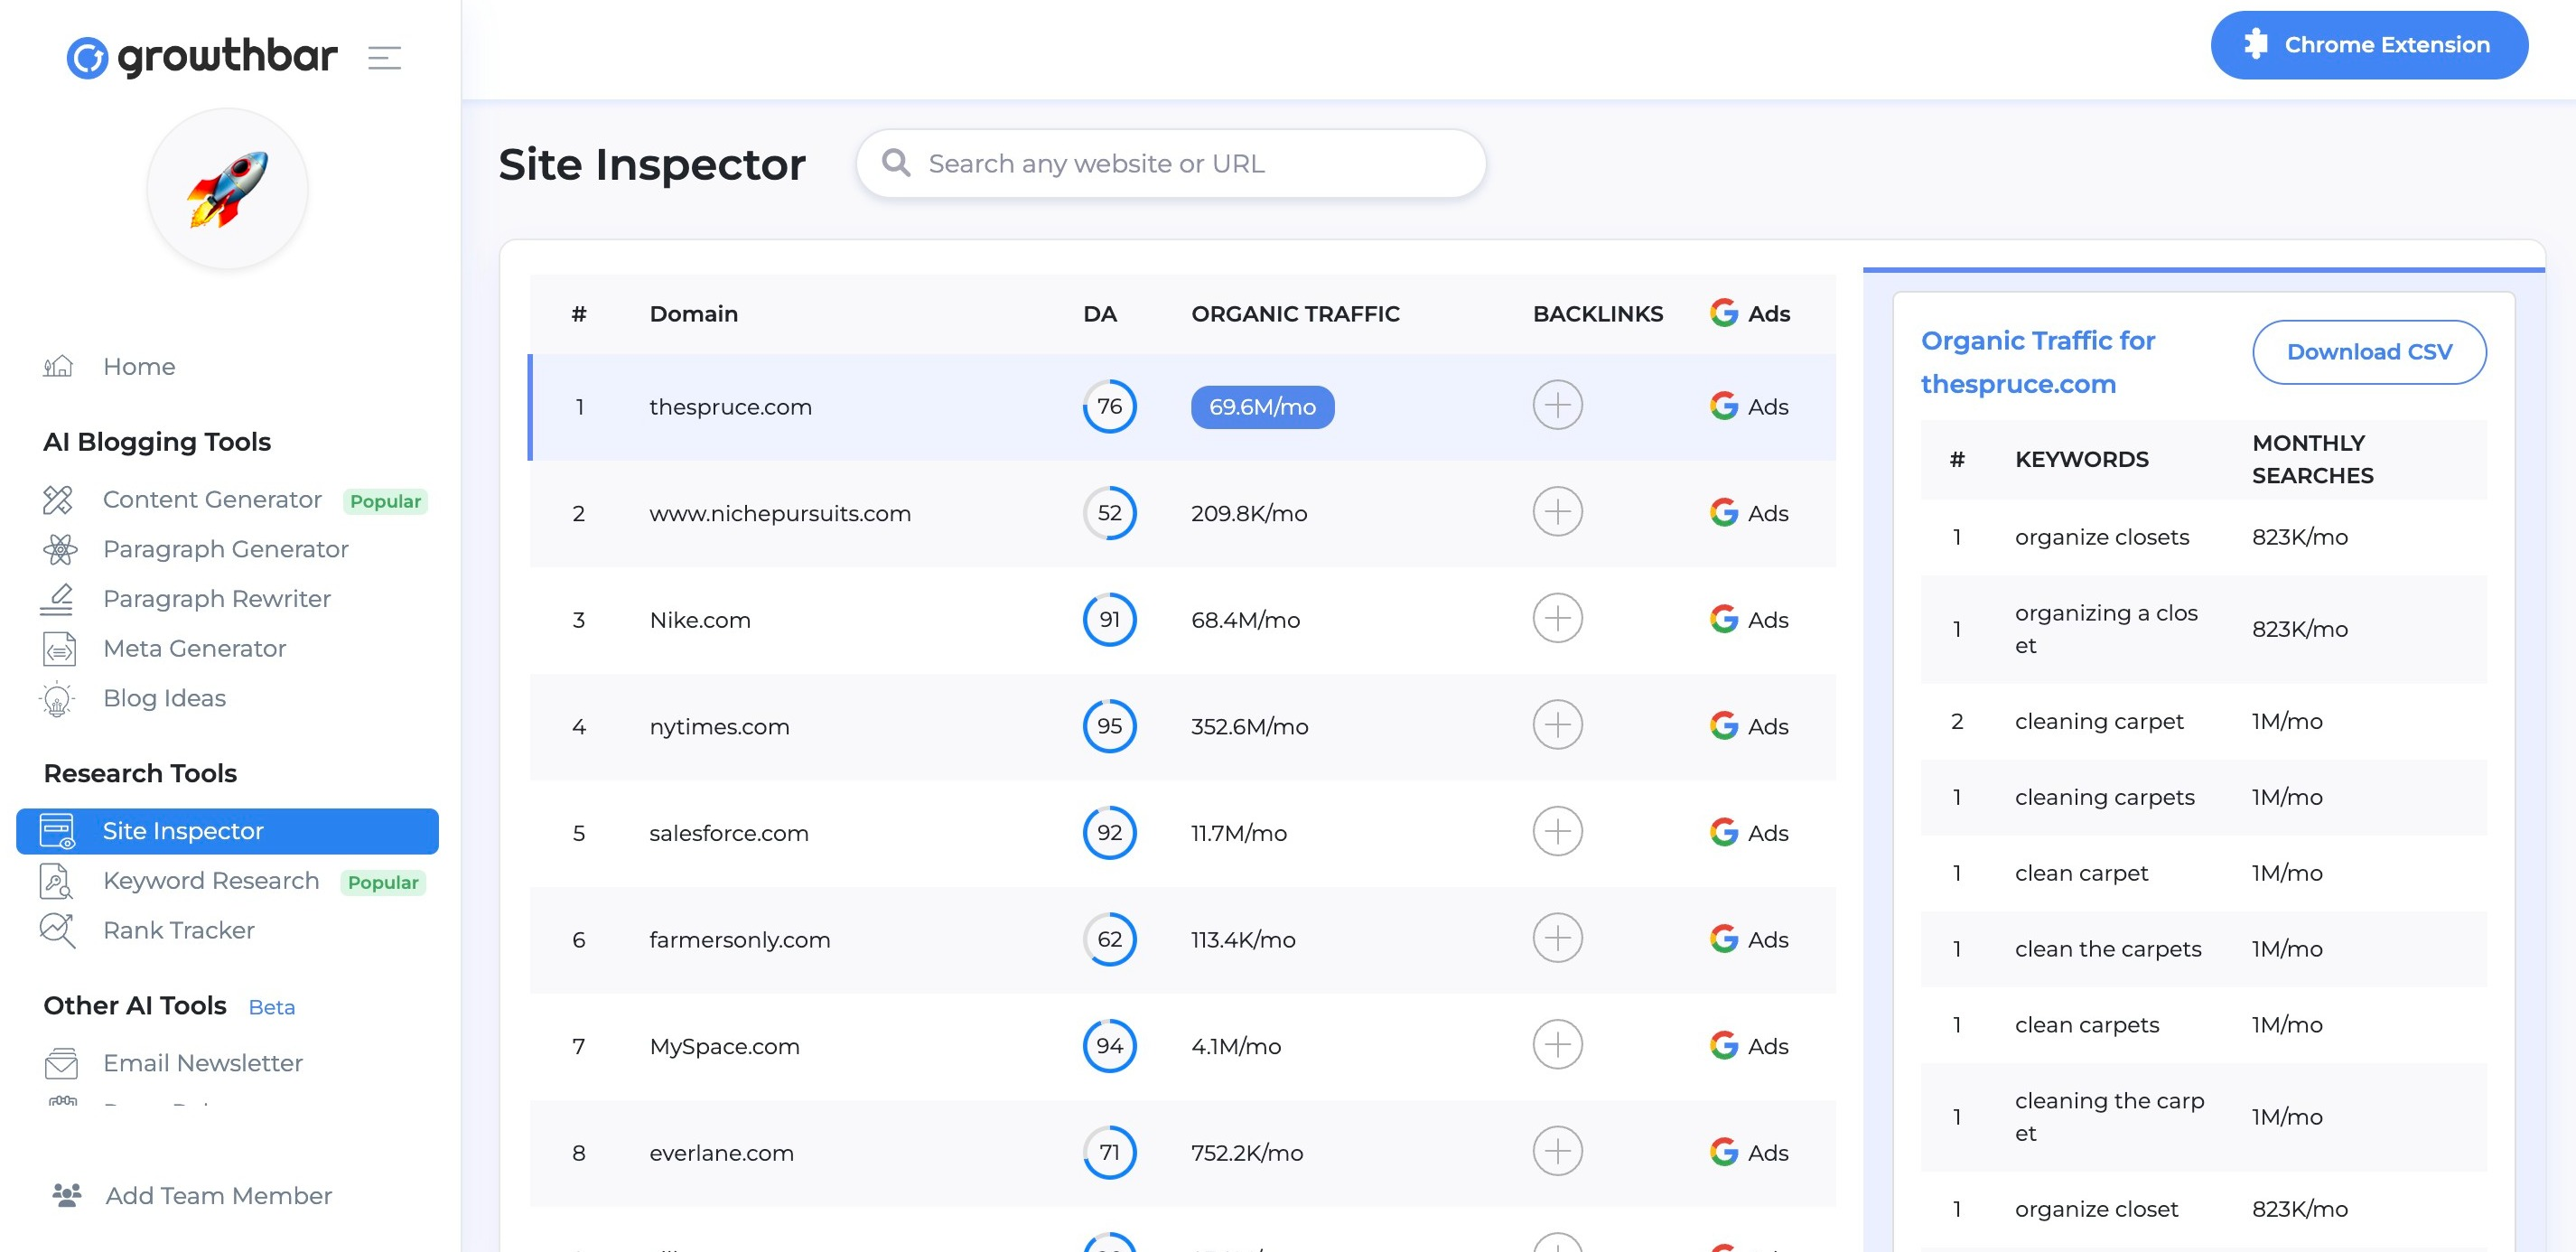The image size is (2576, 1252).
Task: Toggle the sidebar hamburger menu icon
Action: (384, 58)
